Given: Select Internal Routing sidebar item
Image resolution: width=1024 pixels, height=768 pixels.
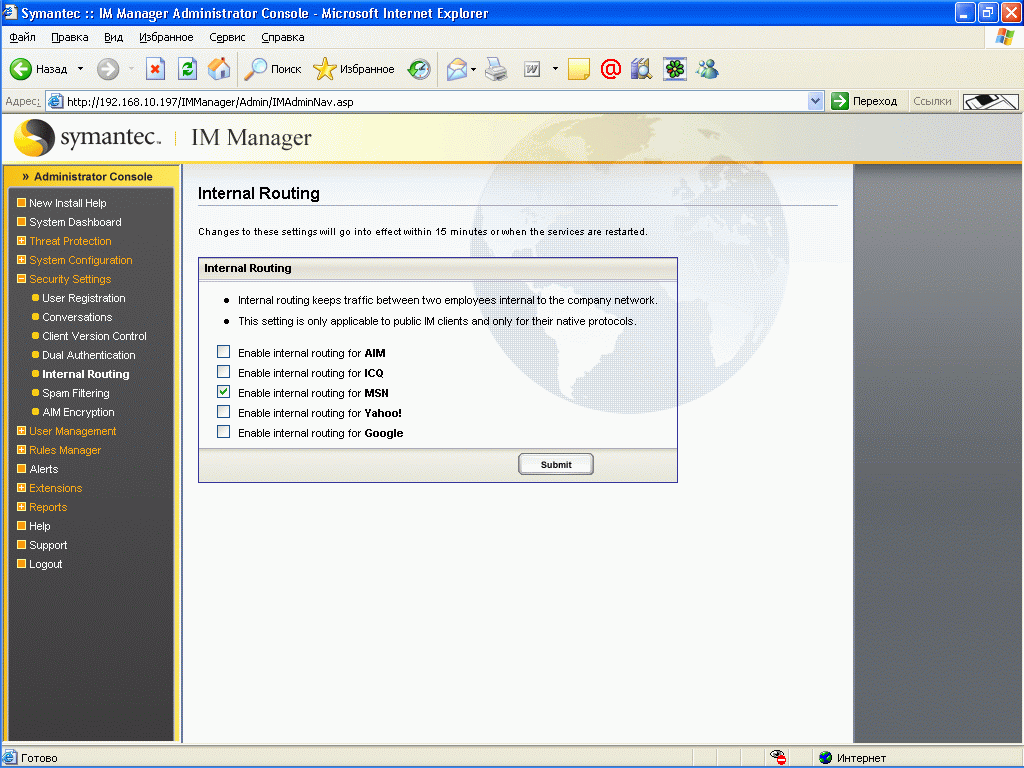Looking at the screenshot, I should click(86, 374).
